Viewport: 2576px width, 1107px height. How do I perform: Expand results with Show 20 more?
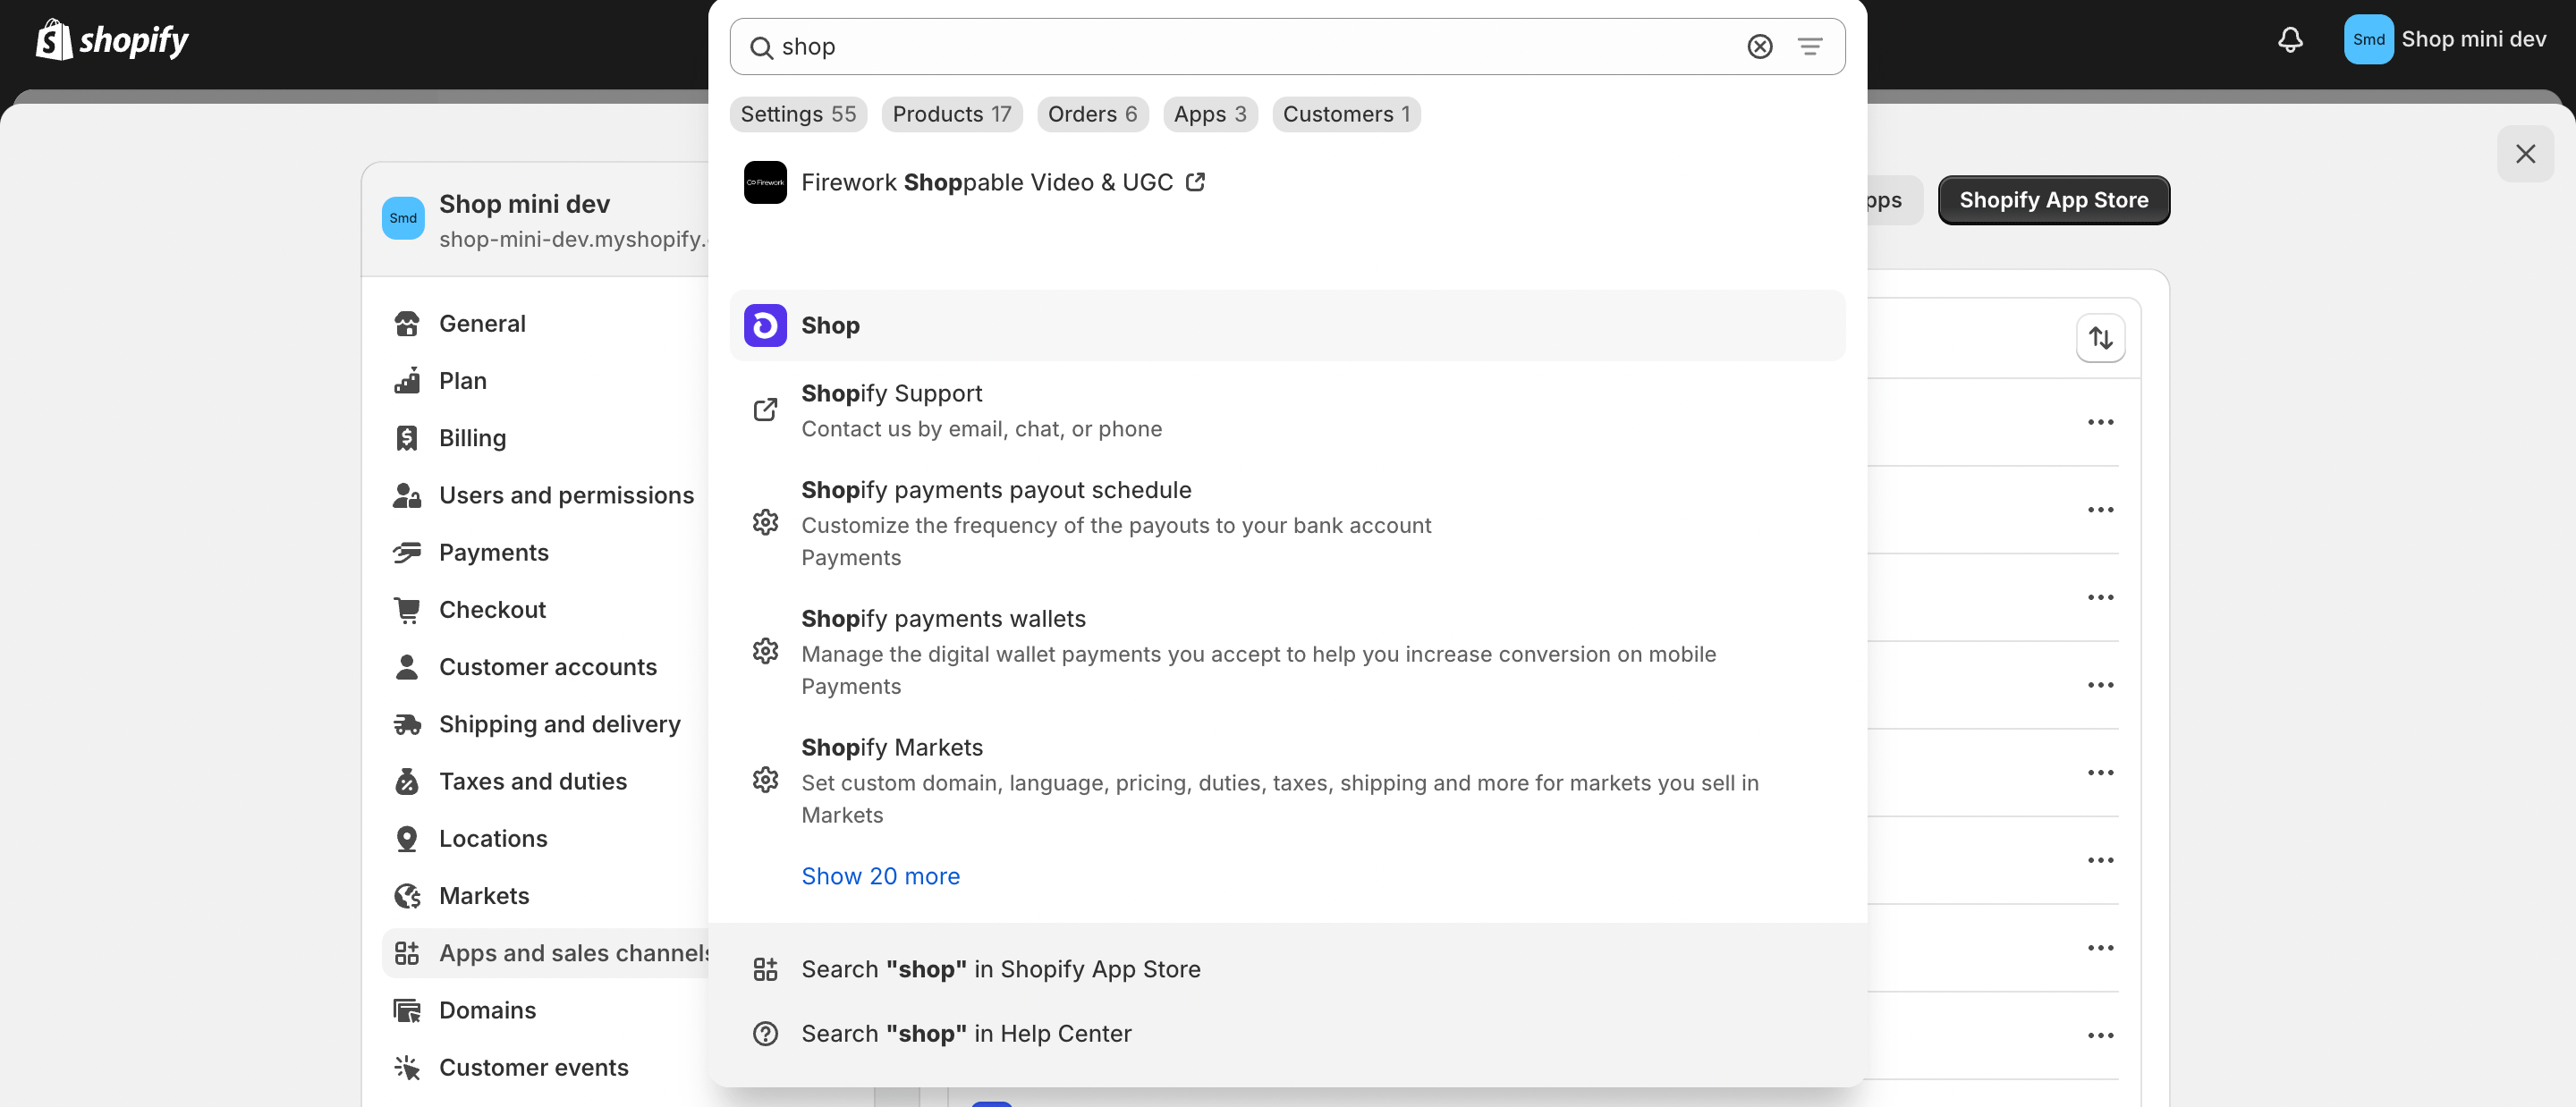click(880, 877)
